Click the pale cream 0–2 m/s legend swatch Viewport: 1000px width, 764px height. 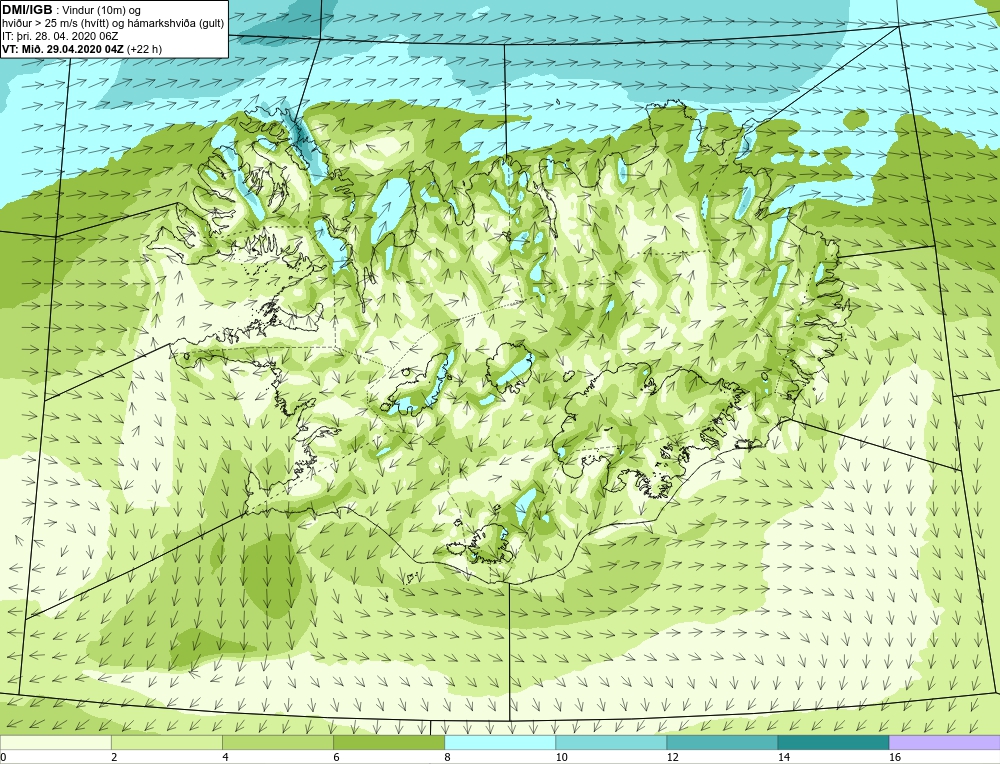[55, 743]
